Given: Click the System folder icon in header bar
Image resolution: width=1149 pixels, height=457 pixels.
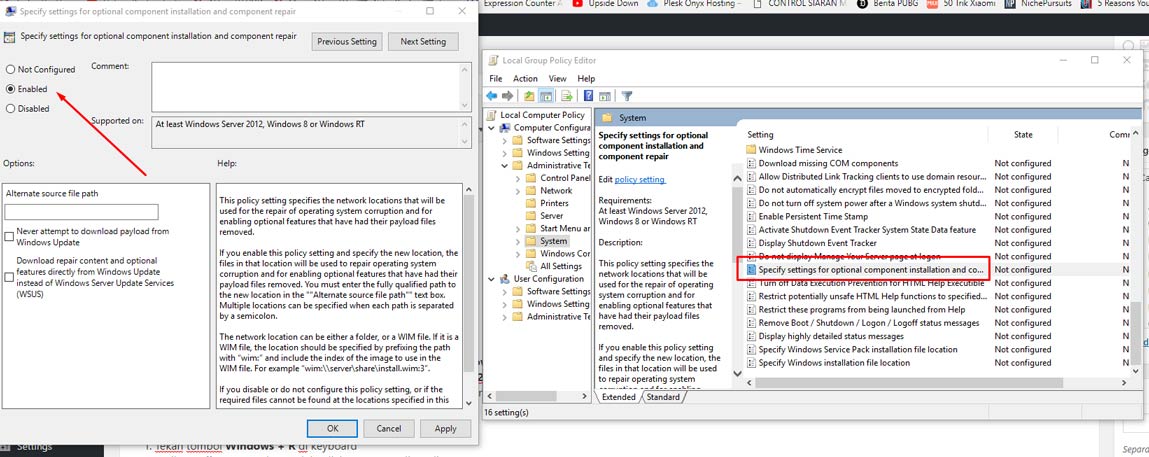Looking at the screenshot, I should tap(606, 117).
